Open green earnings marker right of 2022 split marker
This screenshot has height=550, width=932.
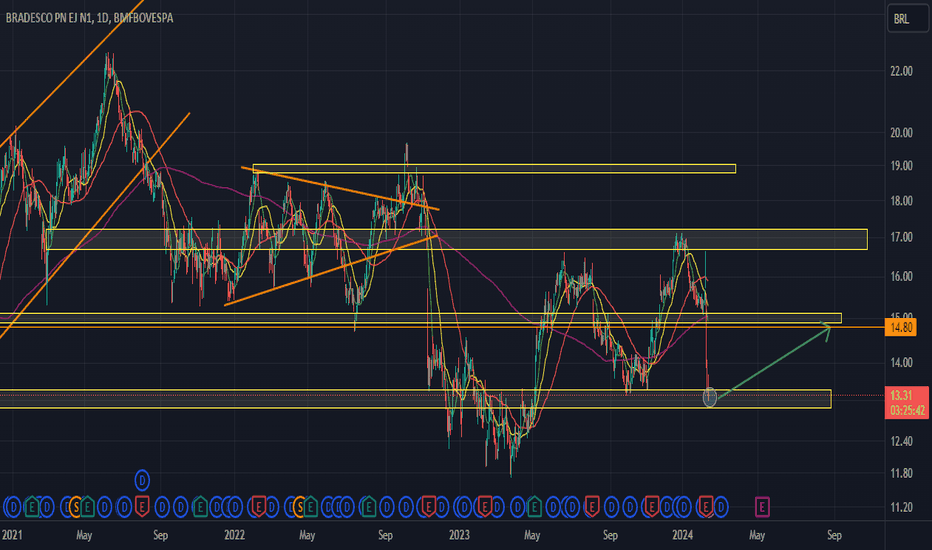(310, 507)
